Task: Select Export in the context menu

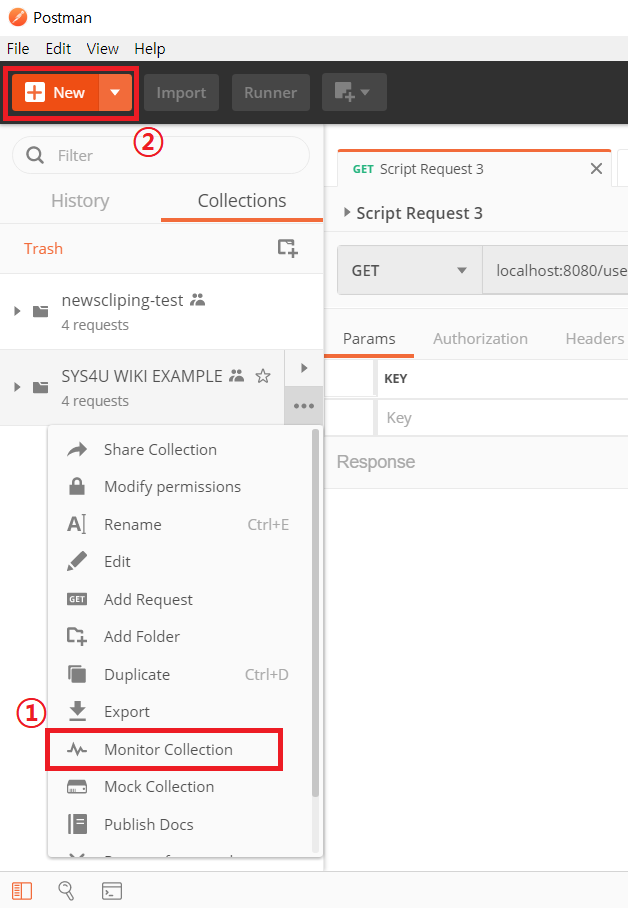Action: pyautogui.click(x=180, y=711)
